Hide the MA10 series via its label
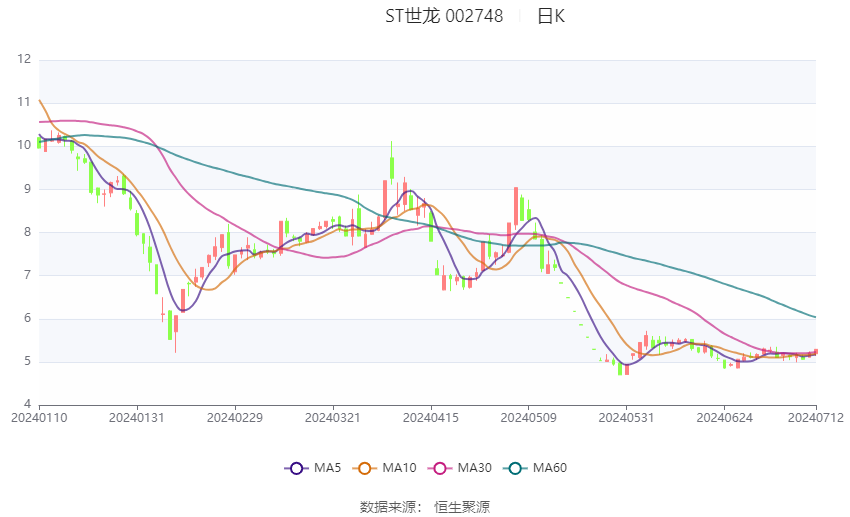The height and width of the screenshot is (517, 850). click(x=399, y=468)
